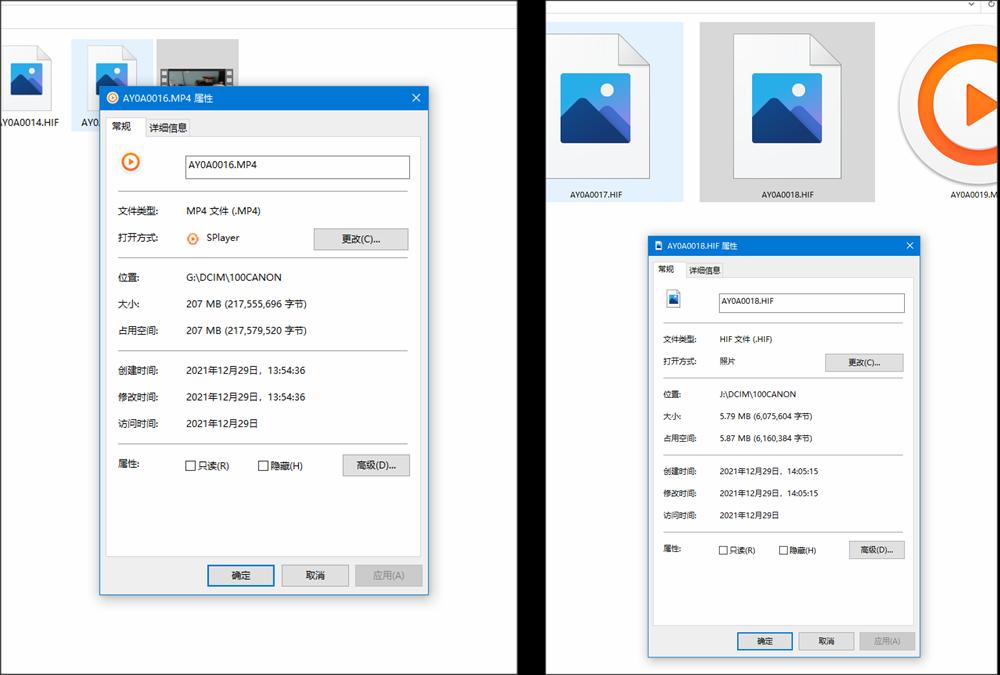1000x675 pixels.
Task: Enable 隐藏(H) checkbox in HIF properties
Action: tap(783, 550)
